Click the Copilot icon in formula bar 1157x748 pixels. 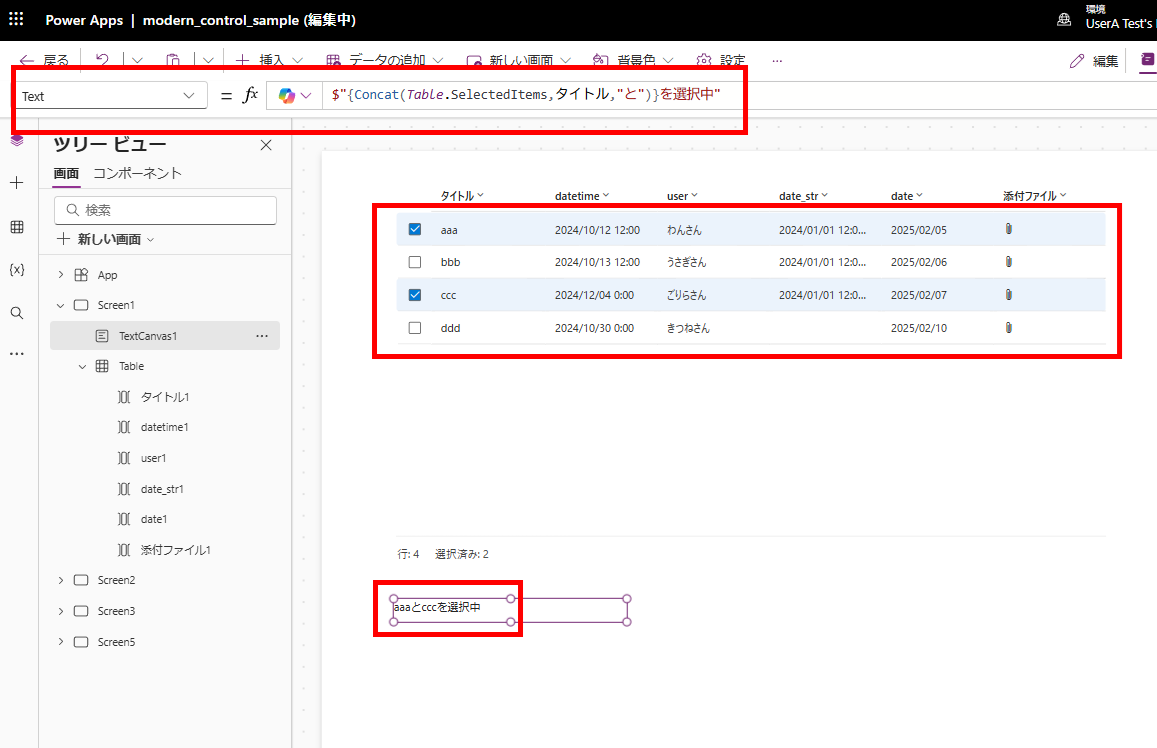[x=287, y=95]
